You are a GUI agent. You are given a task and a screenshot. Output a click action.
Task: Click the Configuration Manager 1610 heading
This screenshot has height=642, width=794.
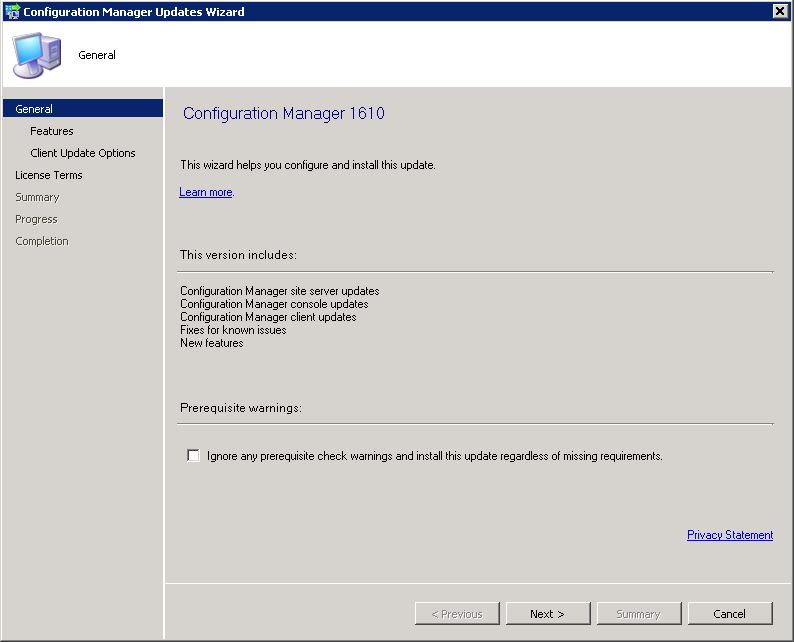(284, 113)
